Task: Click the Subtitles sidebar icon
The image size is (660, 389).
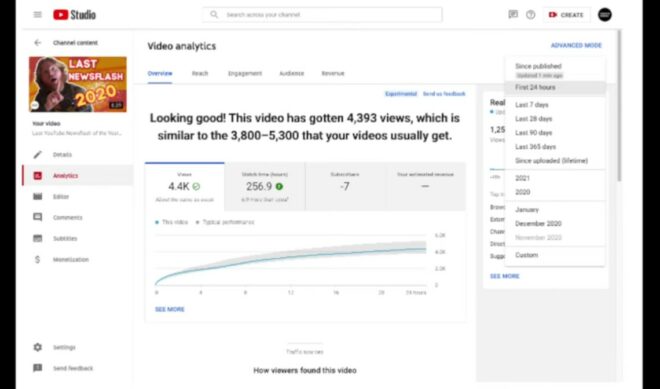Action: tap(37, 238)
